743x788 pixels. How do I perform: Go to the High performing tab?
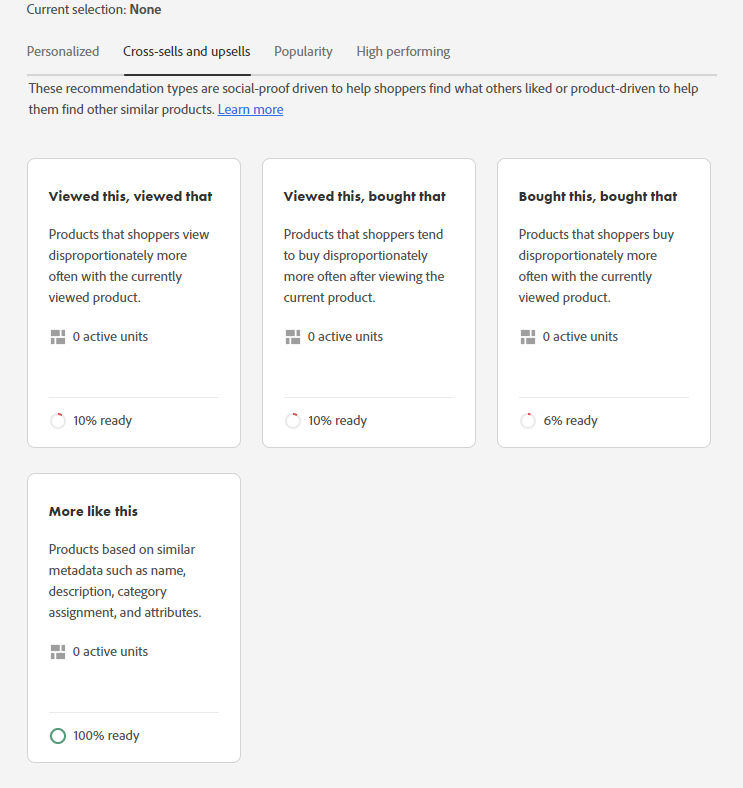click(x=403, y=51)
